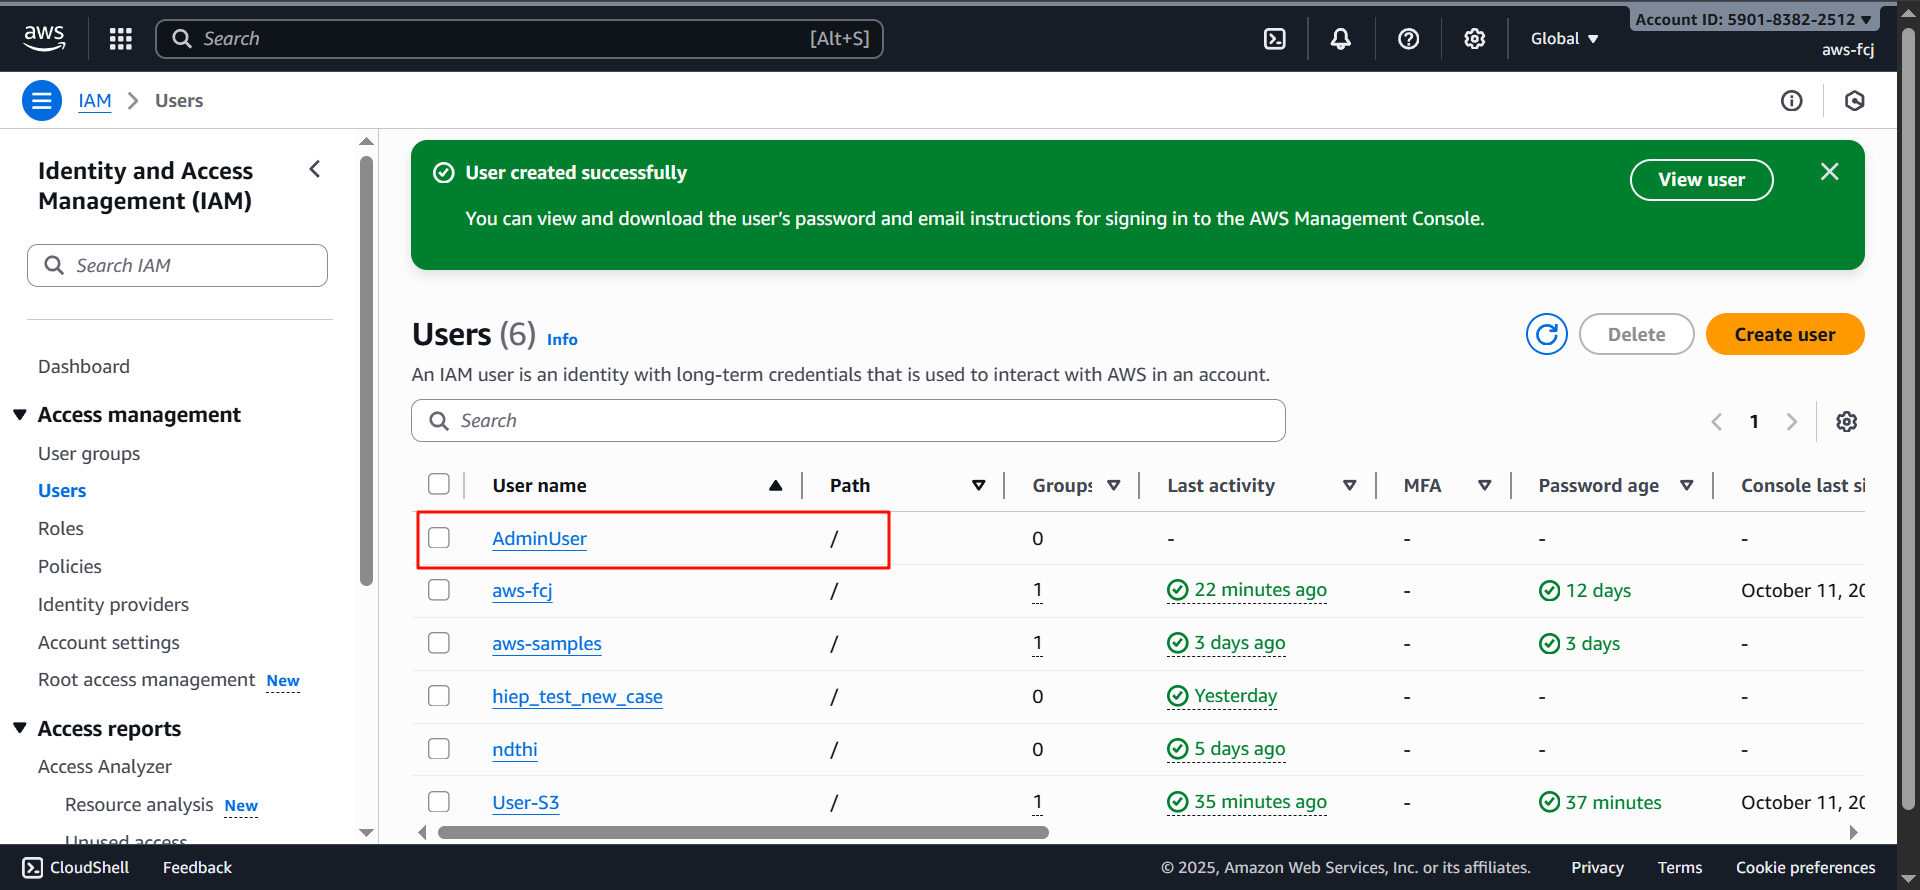Image resolution: width=1920 pixels, height=890 pixels.
Task: Open Identity providers in the sidebar
Action: tap(113, 605)
